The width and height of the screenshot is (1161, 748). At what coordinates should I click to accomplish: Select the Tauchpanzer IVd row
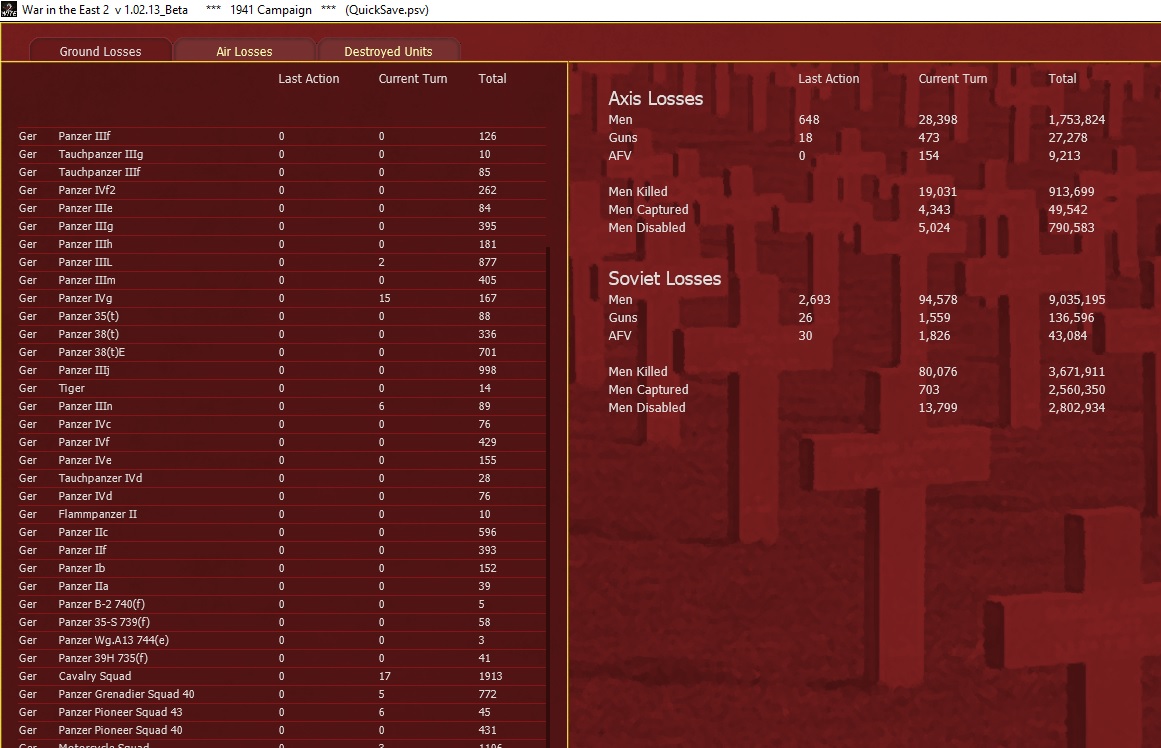pos(282,478)
